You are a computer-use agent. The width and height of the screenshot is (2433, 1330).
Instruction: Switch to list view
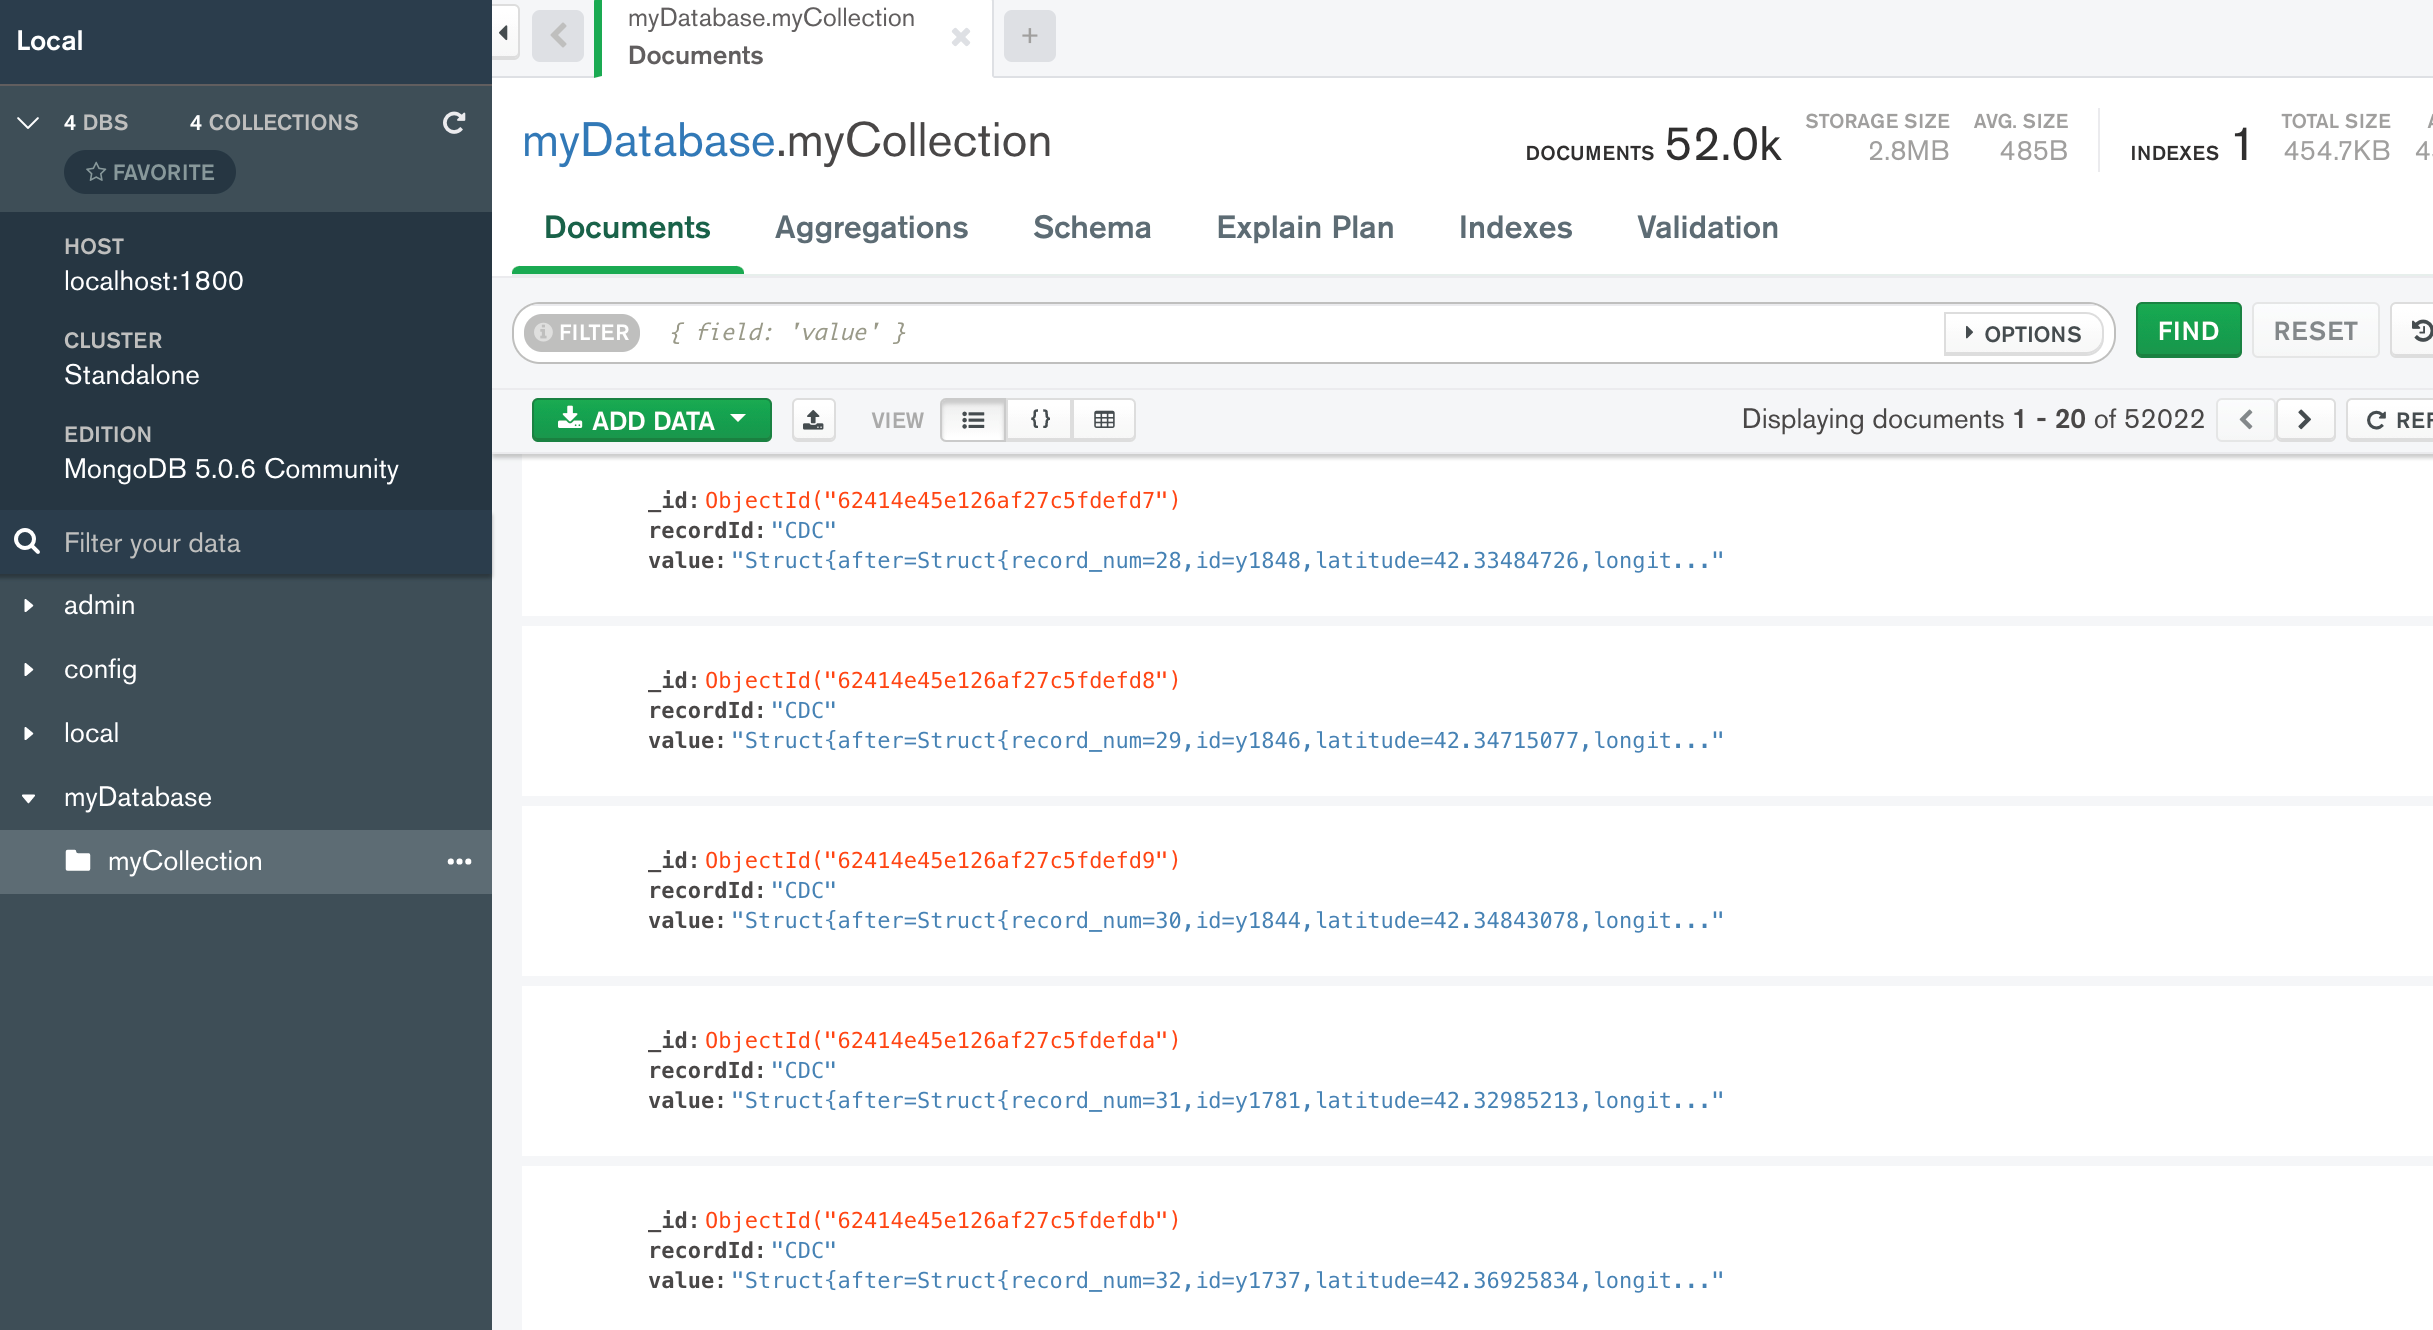pyautogui.click(x=973, y=420)
